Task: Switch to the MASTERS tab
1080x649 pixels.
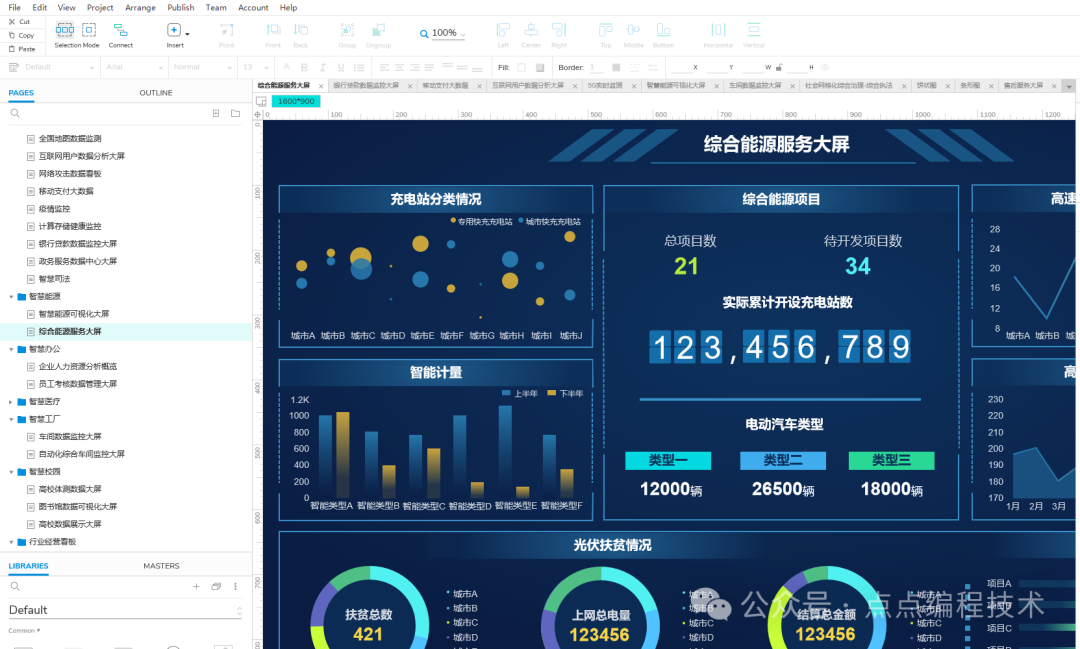Action: coord(161,566)
